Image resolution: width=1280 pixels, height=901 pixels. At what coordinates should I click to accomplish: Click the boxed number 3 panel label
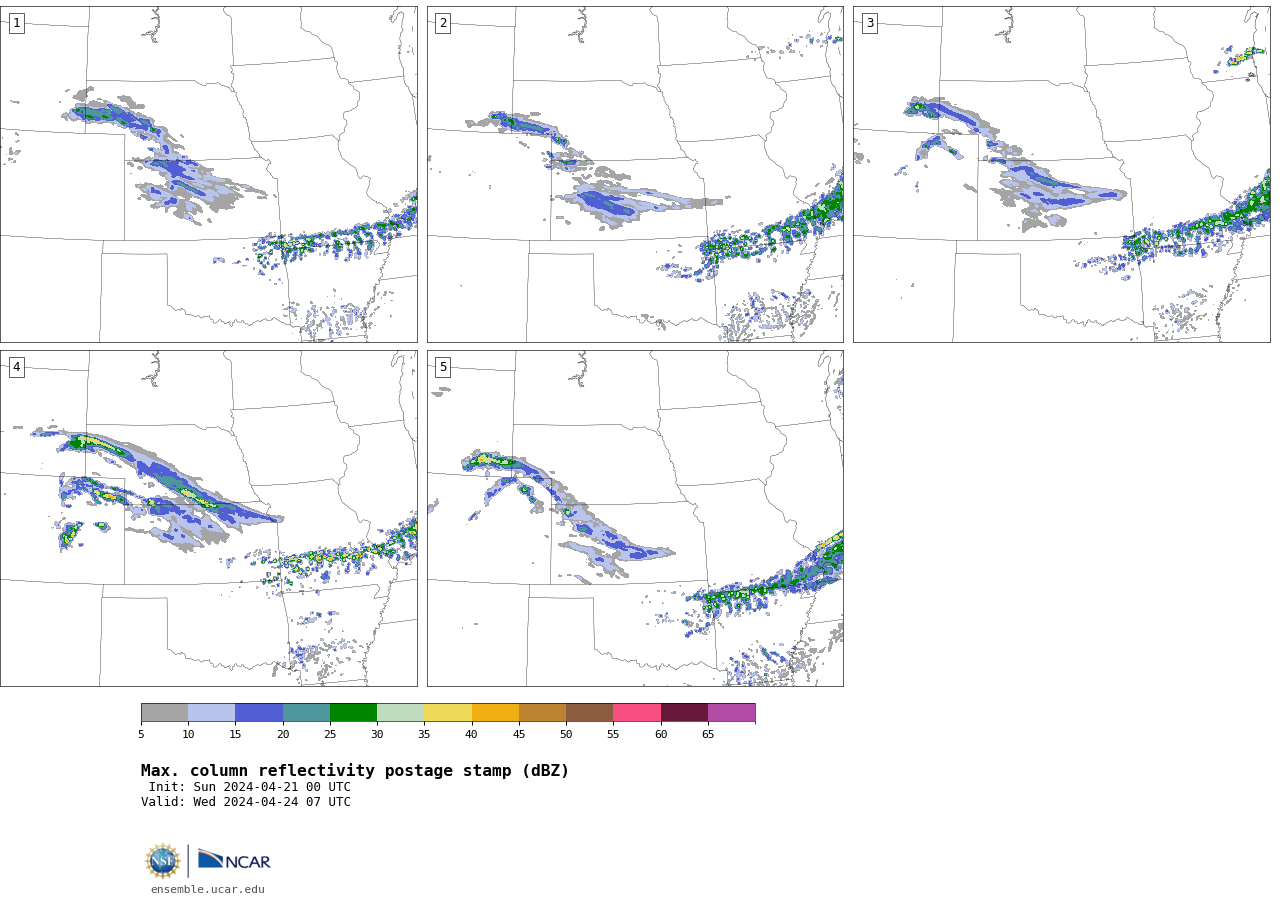click(869, 23)
